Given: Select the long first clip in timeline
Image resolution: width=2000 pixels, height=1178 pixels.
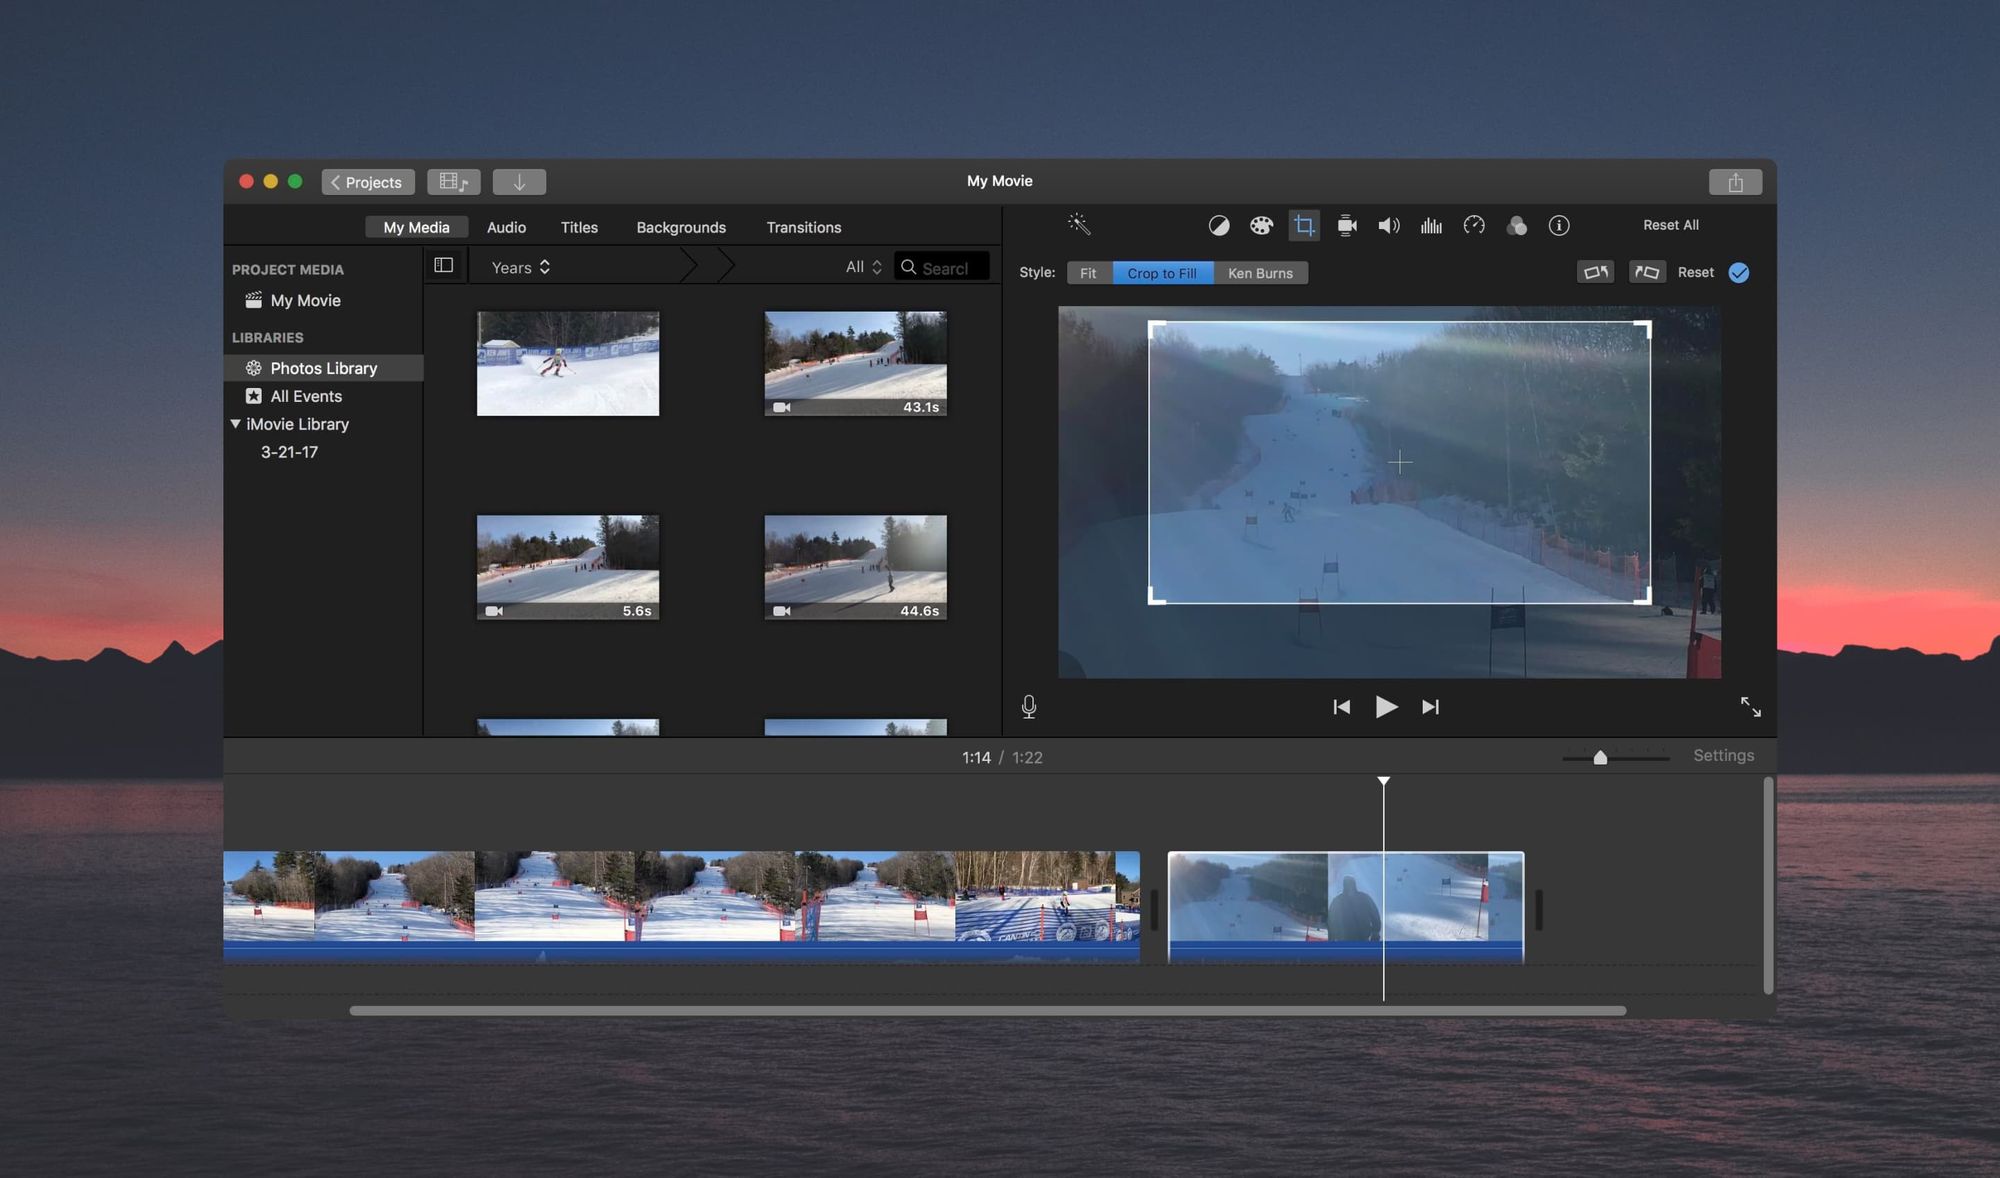Looking at the screenshot, I should 681,906.
